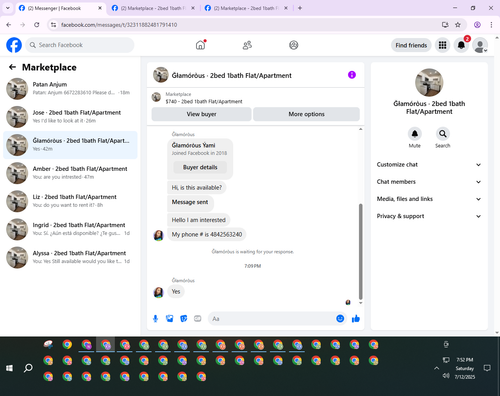Go back using the Marketplace back arrow
This screenshot has height=396, width=500.
12,67
